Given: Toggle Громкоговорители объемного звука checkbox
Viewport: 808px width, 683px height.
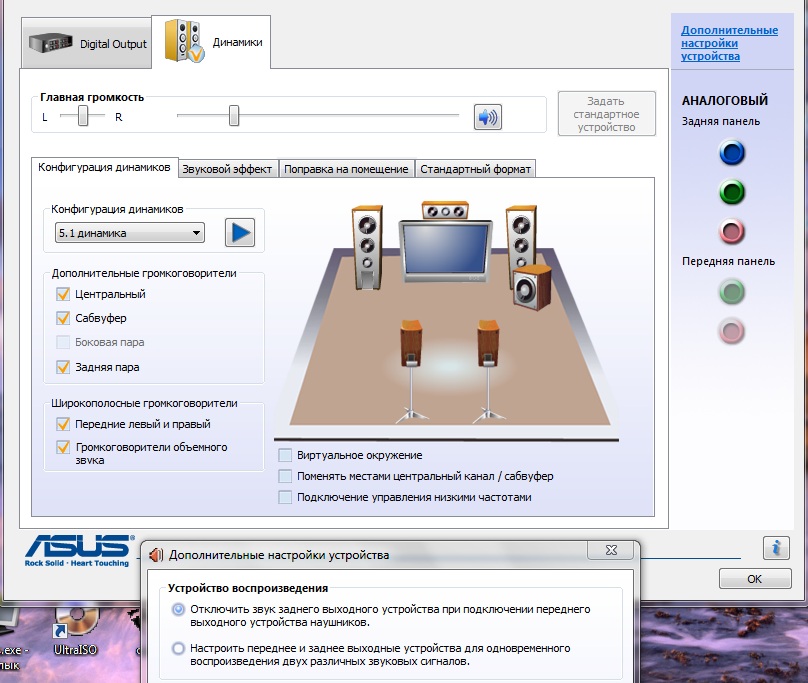Looking at the screenshot, I should coord(63,446).
